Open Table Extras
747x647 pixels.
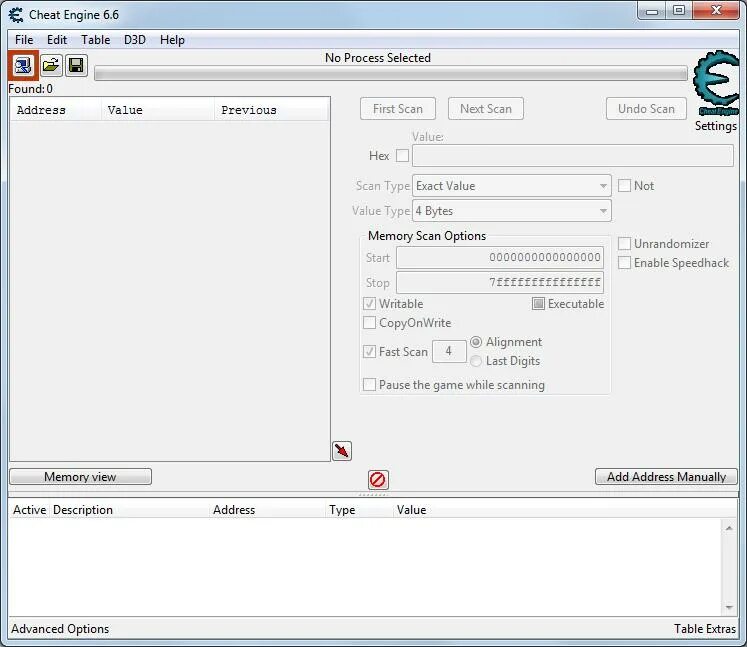(705, 629)
